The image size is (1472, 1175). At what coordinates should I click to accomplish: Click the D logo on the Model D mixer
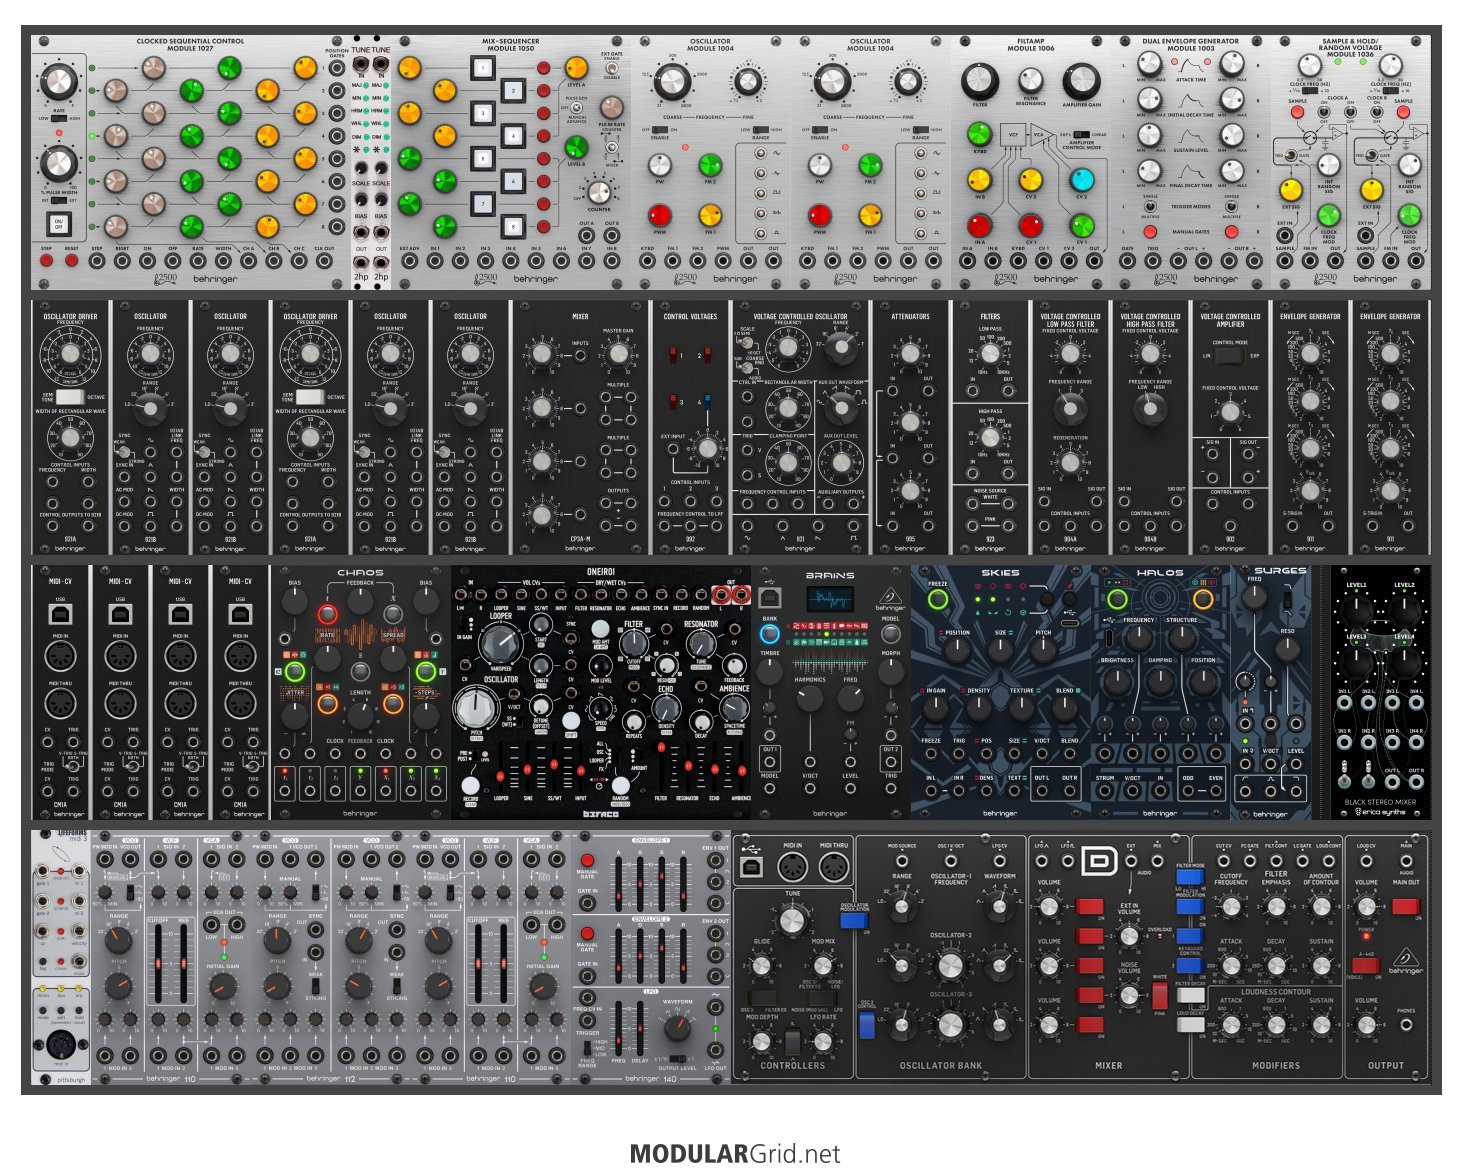1100,861
